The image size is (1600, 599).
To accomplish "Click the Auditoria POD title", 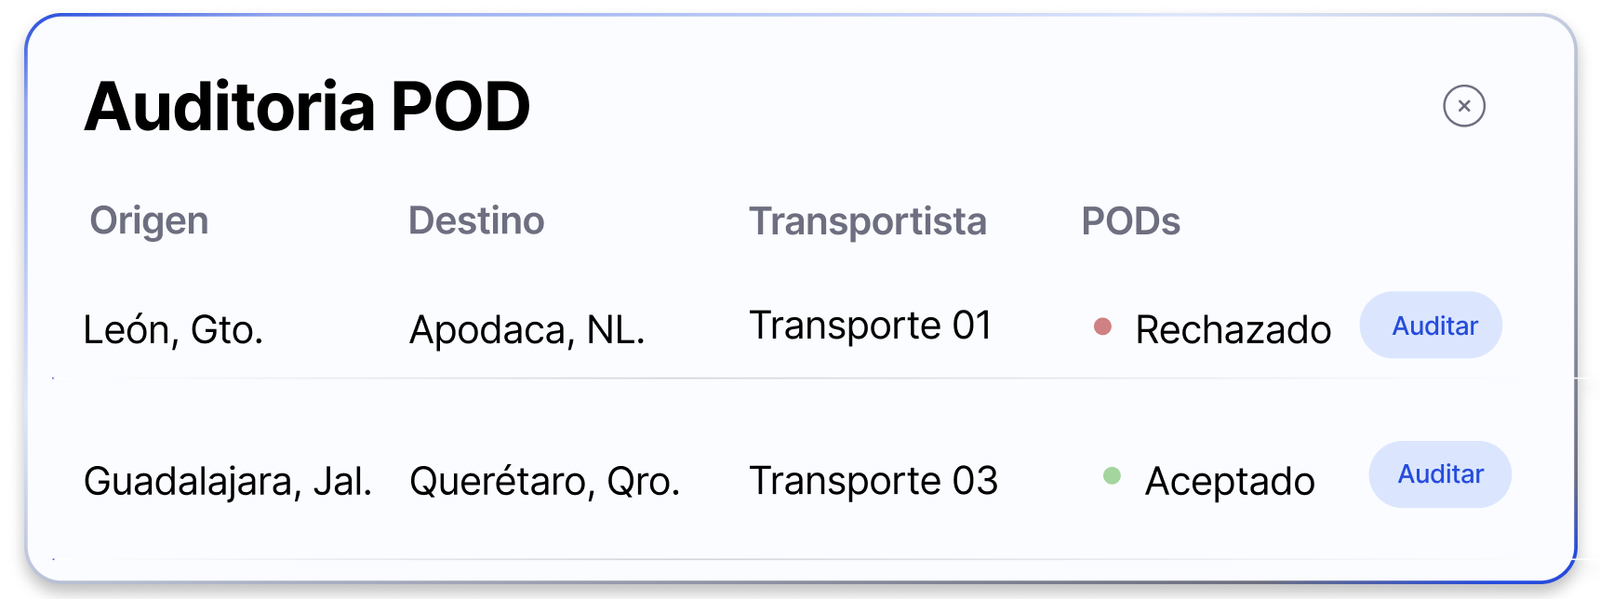I will click(307, 106).
